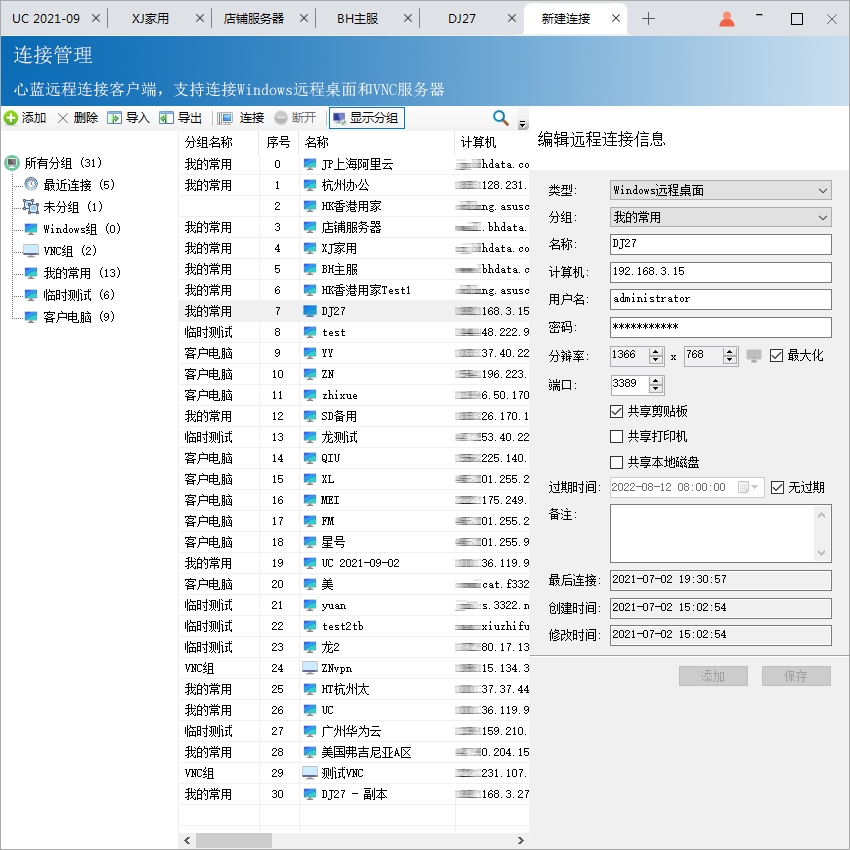Select 临时测试 (6) in group tree
This screenshot has width=850, height=850.
(x=79, y=294)
